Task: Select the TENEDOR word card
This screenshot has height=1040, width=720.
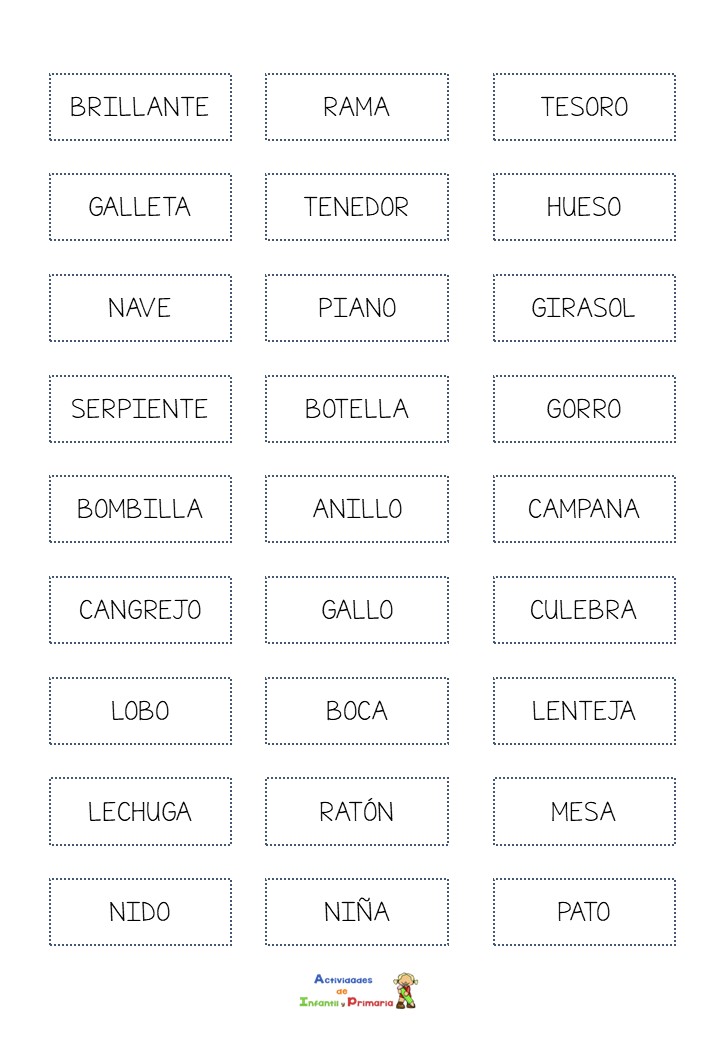Action: click(357, 207)
